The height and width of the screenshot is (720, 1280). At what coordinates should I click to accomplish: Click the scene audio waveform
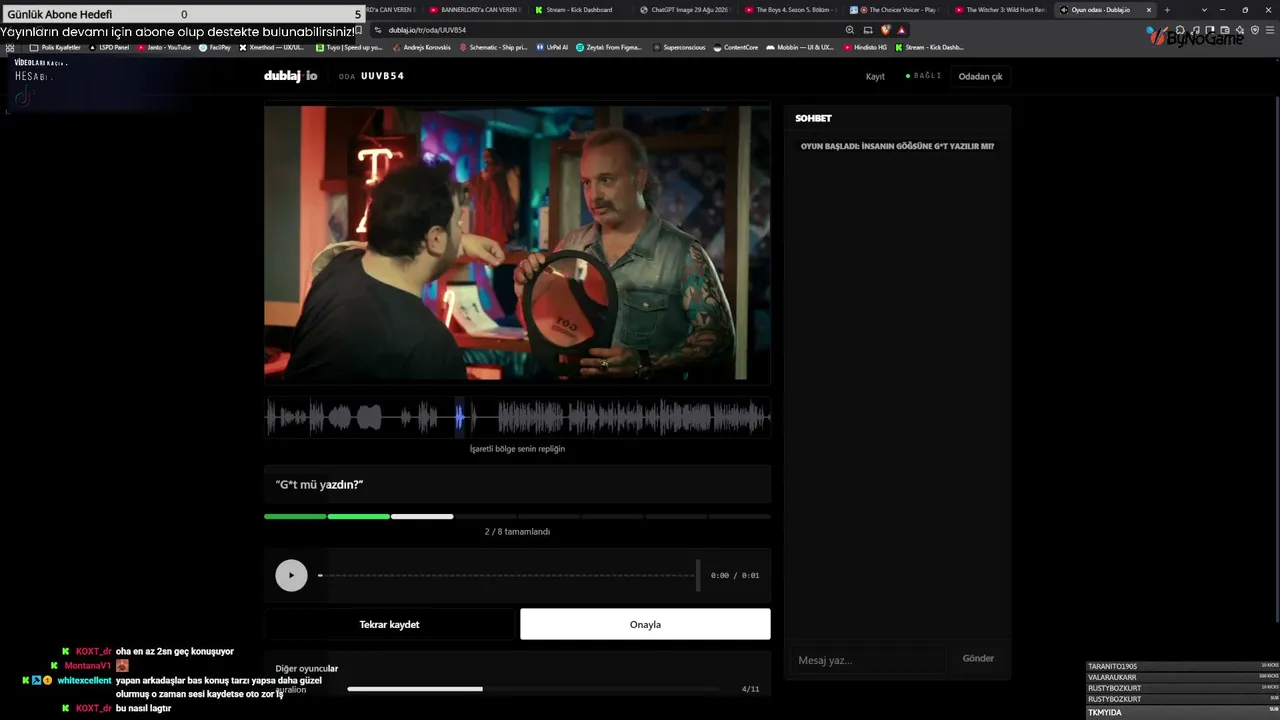pos(517,417)
